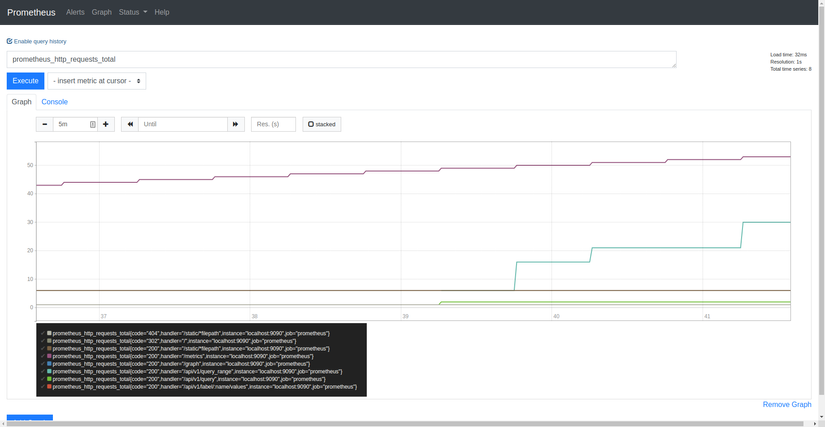Hide the code 404 series in legend

[x=191, y=333]
